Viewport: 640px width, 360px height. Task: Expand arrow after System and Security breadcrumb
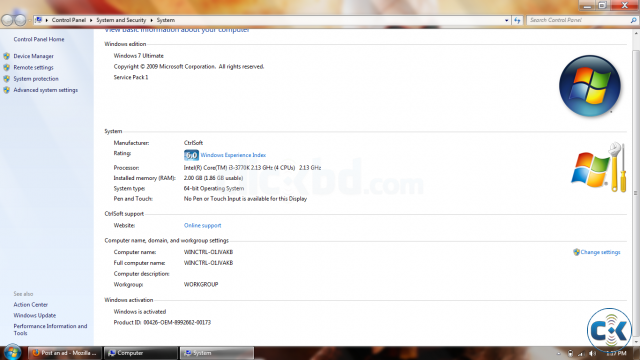pyautogui.click(x=151, y=20)
